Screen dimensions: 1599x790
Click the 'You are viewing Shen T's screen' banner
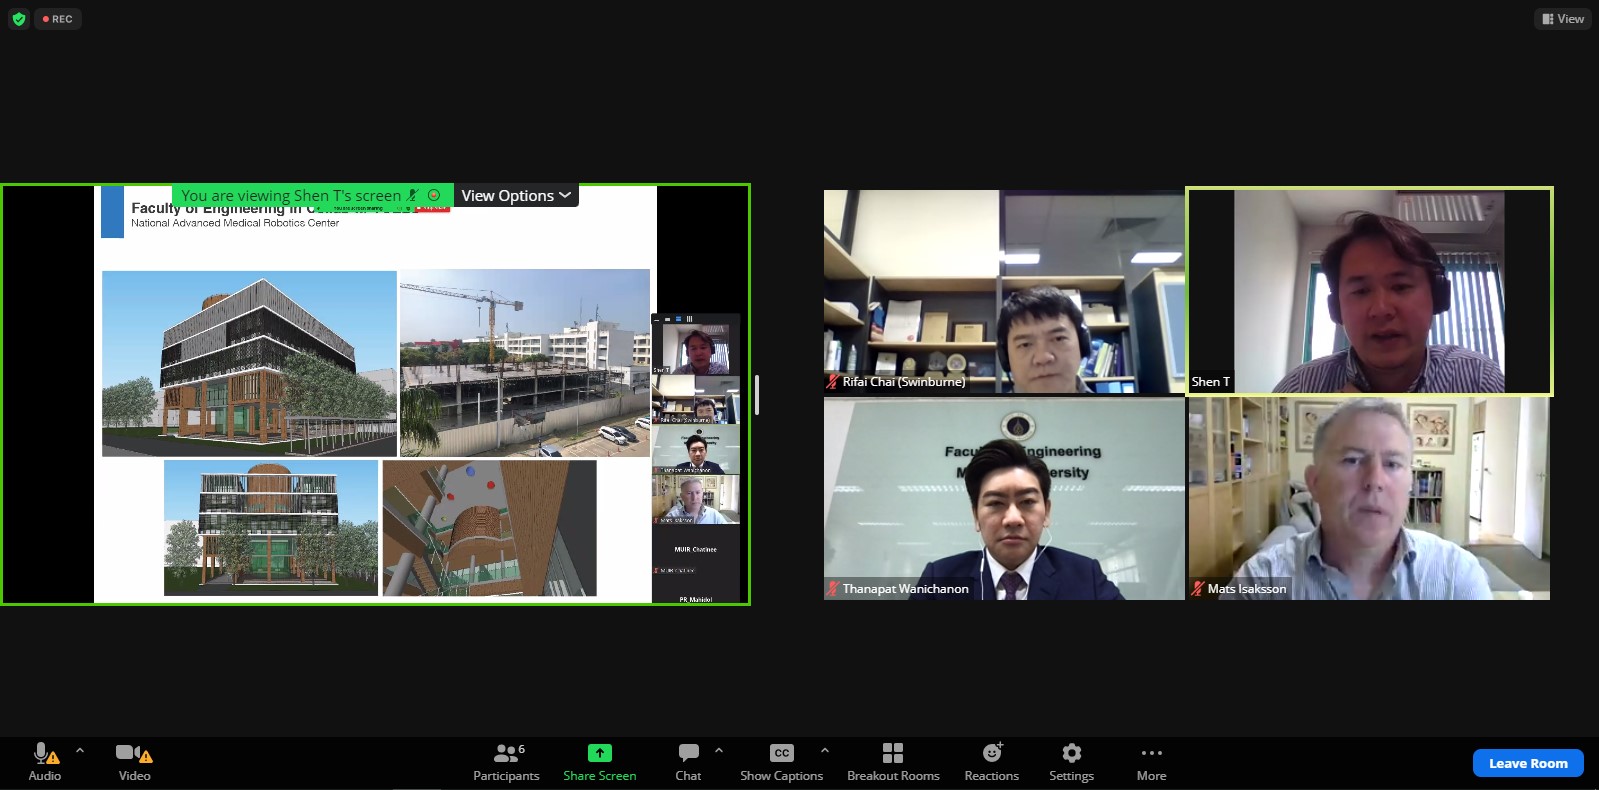point(291,196)
